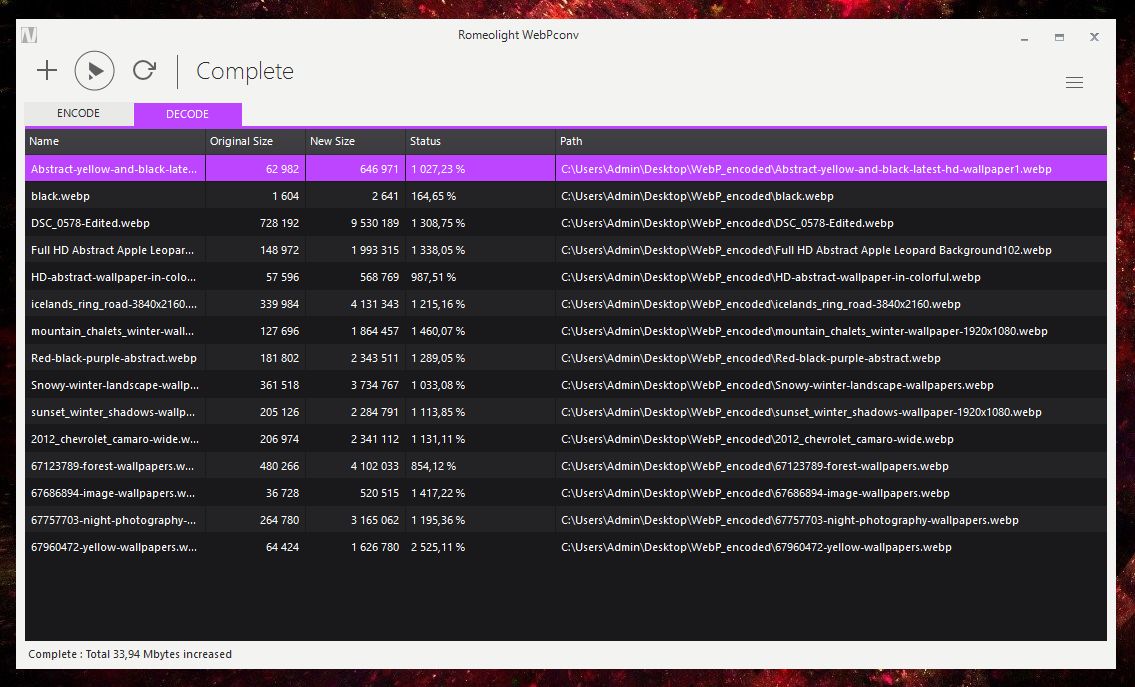
Task: Click the plus icon to add files
Action: tap(47, 70)
